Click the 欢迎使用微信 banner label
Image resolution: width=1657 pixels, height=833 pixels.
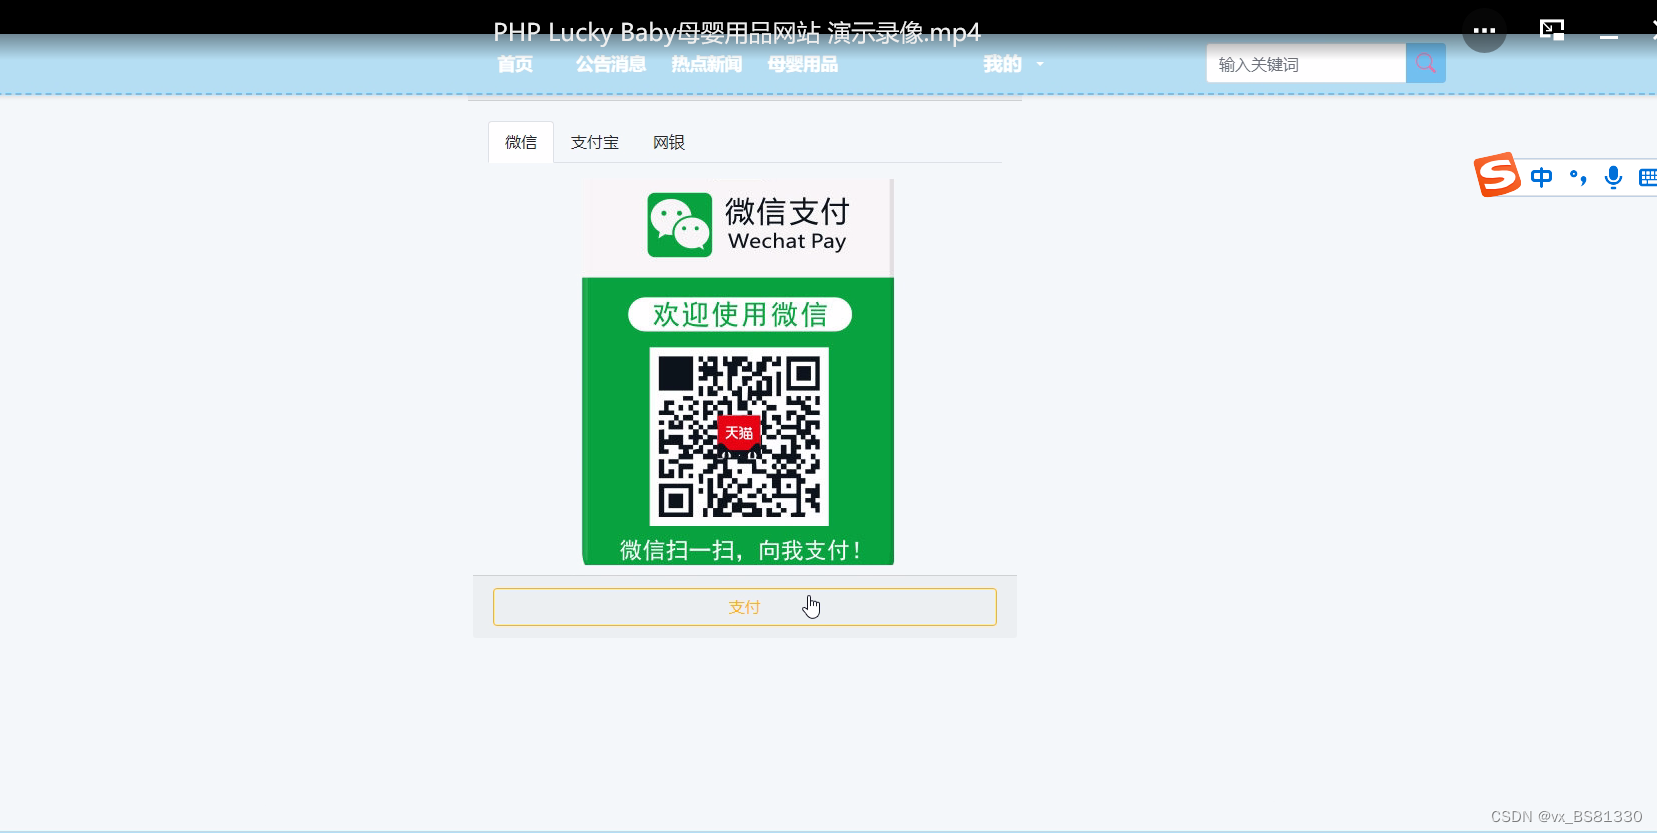point(740,314)
